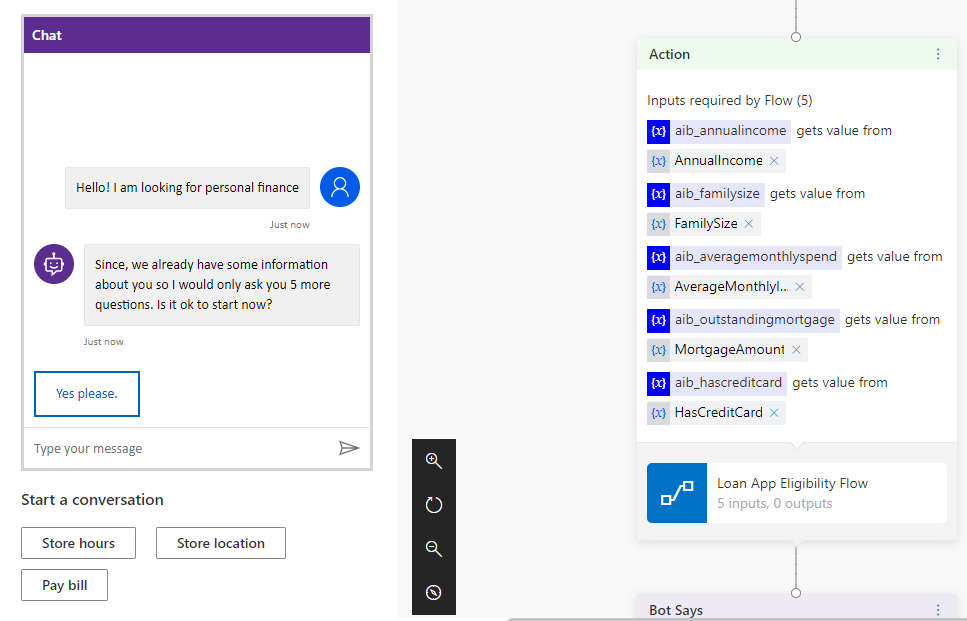The height and width of the screenshot is (621, 967).
Task: Click the zoom in canvas icon
Action: pyautogui.click(x=433, y=460)
